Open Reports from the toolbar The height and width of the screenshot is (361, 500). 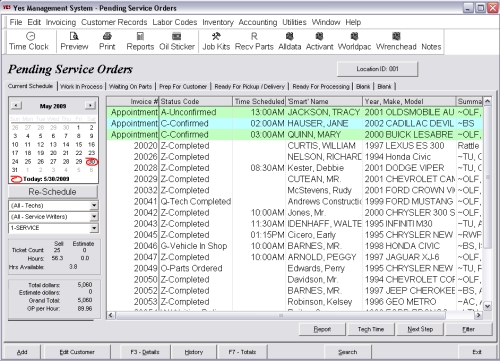pyautogui.click(x=140, y=41)
